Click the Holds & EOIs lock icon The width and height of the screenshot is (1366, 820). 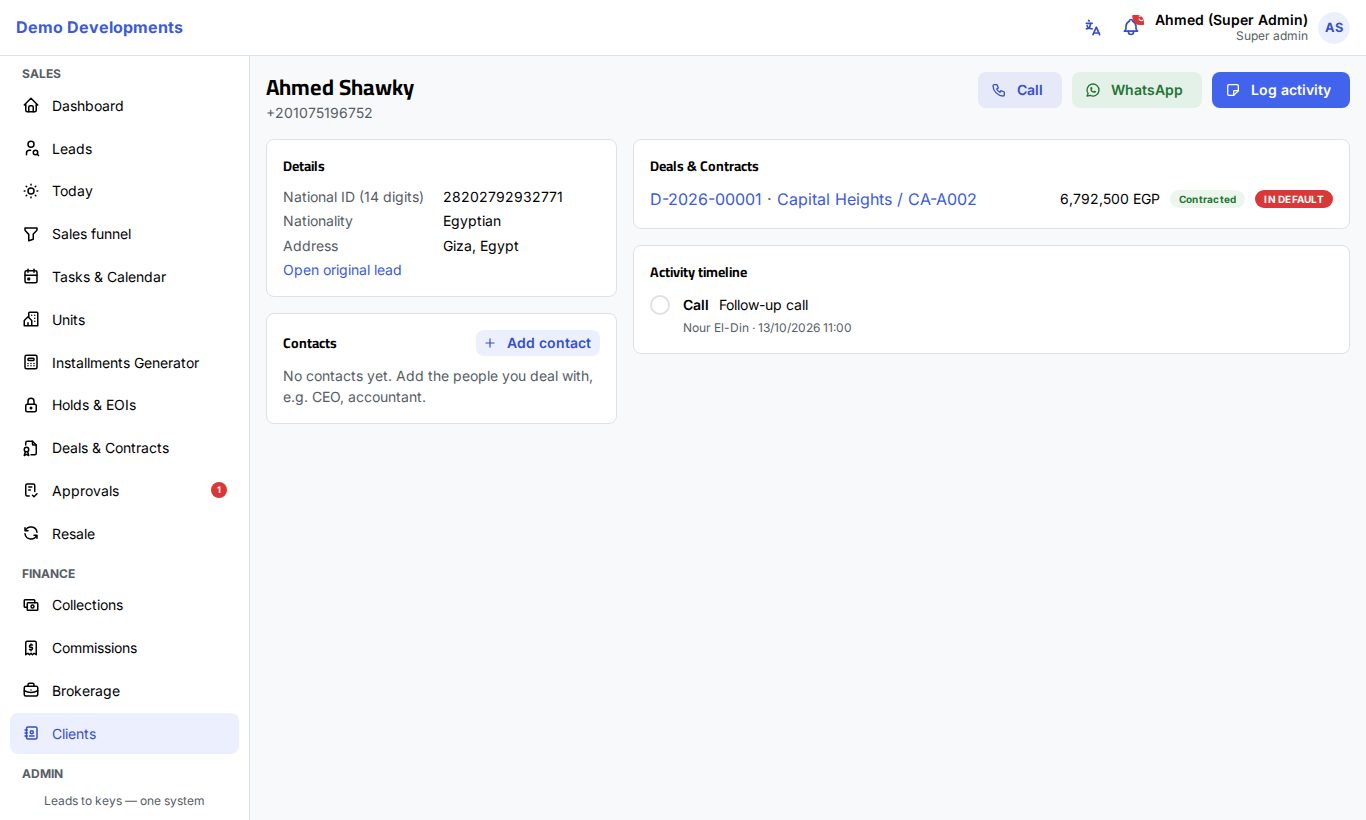(x=31, y=405)
